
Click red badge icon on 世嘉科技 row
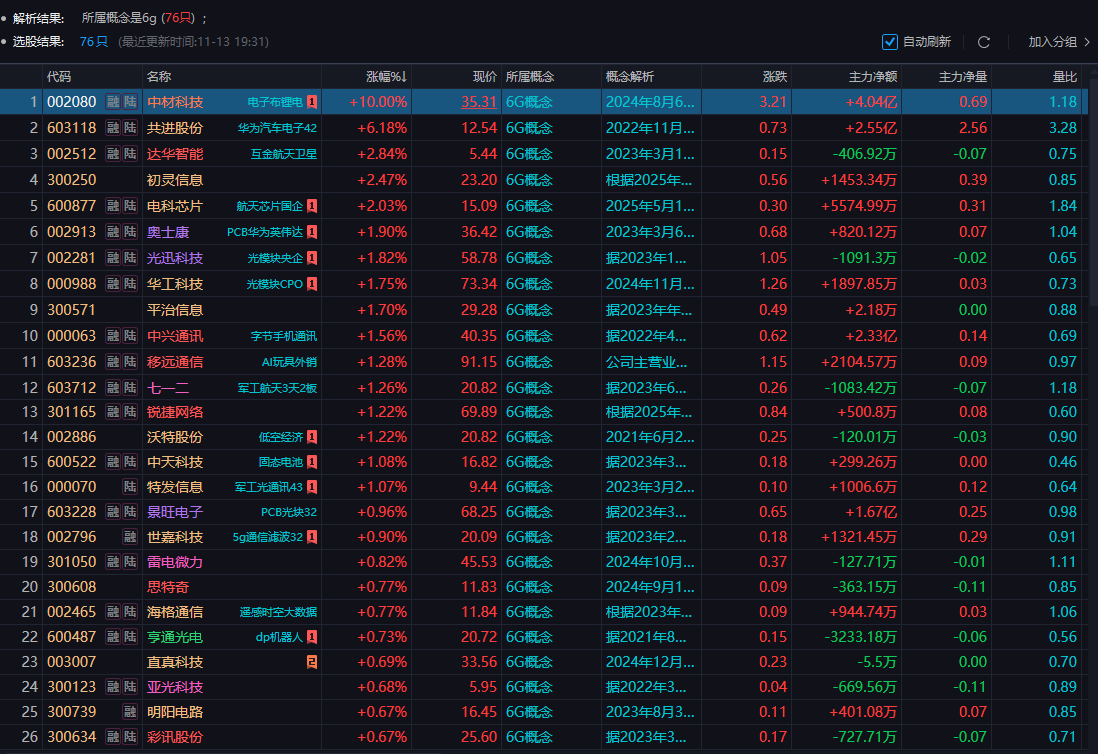click(x=312, y=537)
